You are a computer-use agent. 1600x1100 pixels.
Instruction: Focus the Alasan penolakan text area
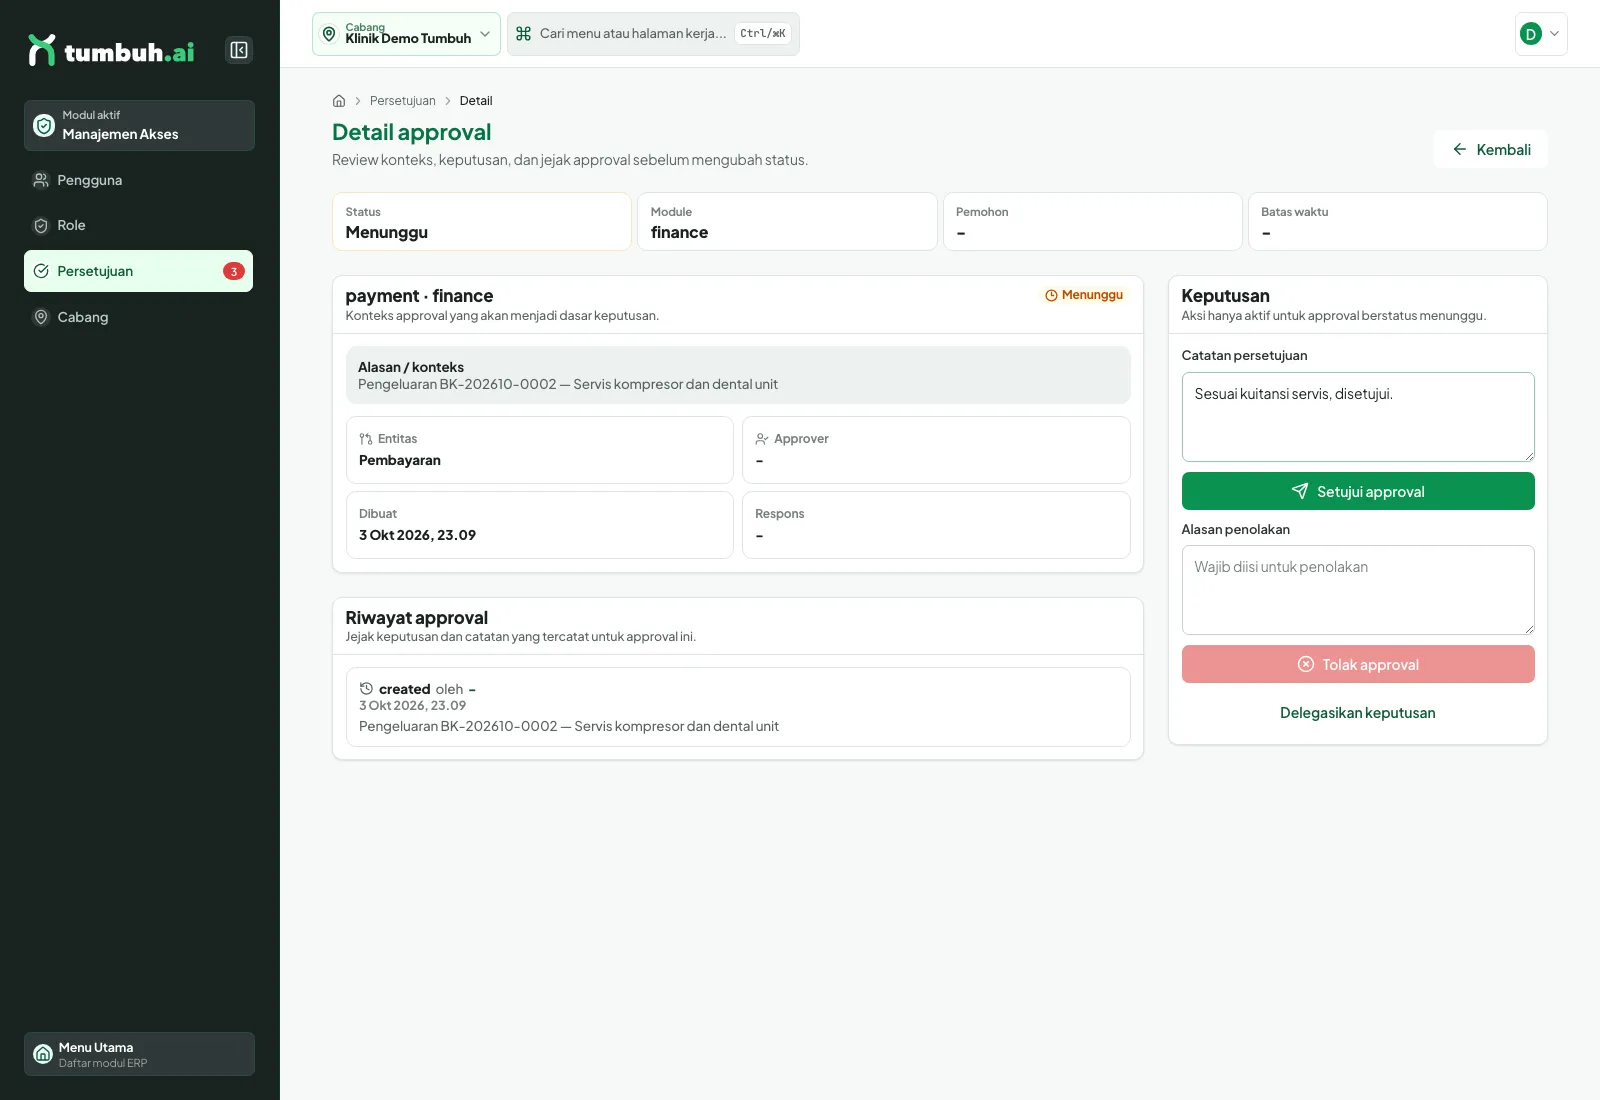coord(1358,590)
